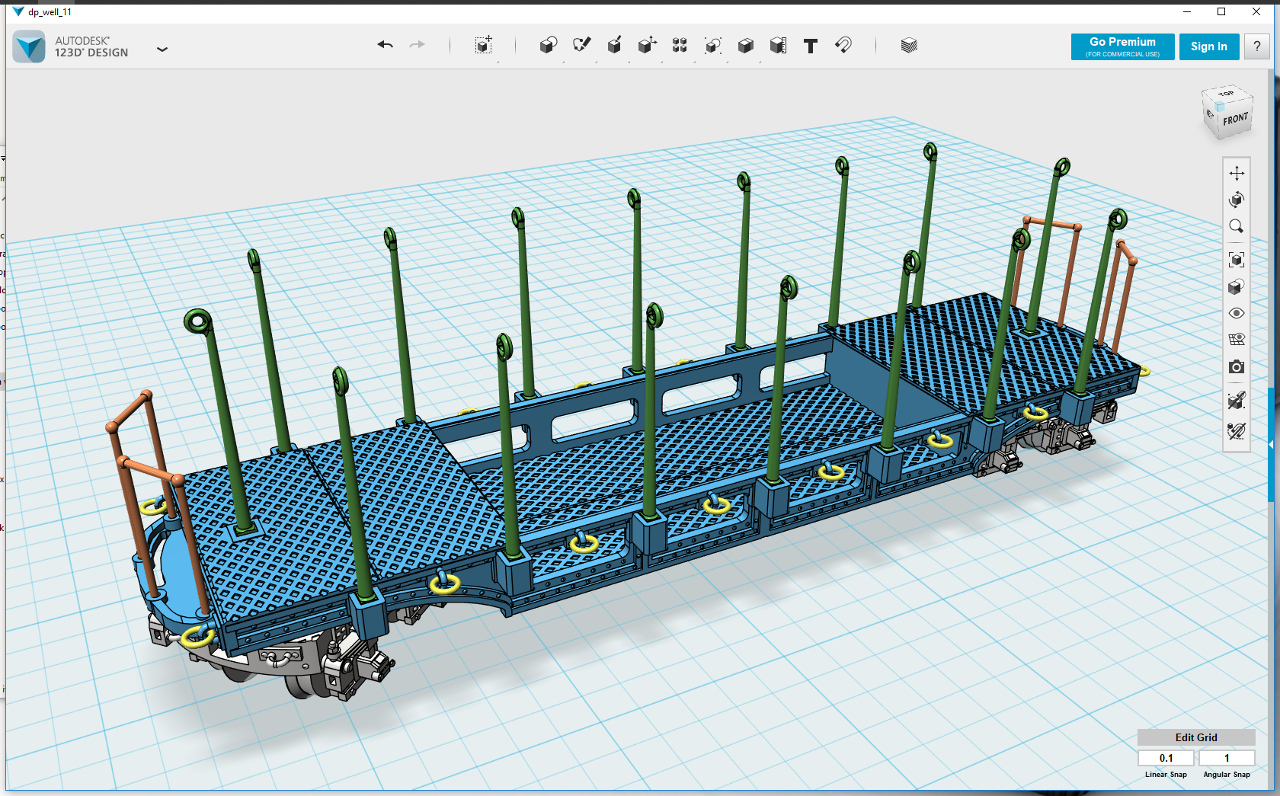Take a screenshot with camera icon
1280x796 pixels.
pyautogui.click(x=1237, y=367)
